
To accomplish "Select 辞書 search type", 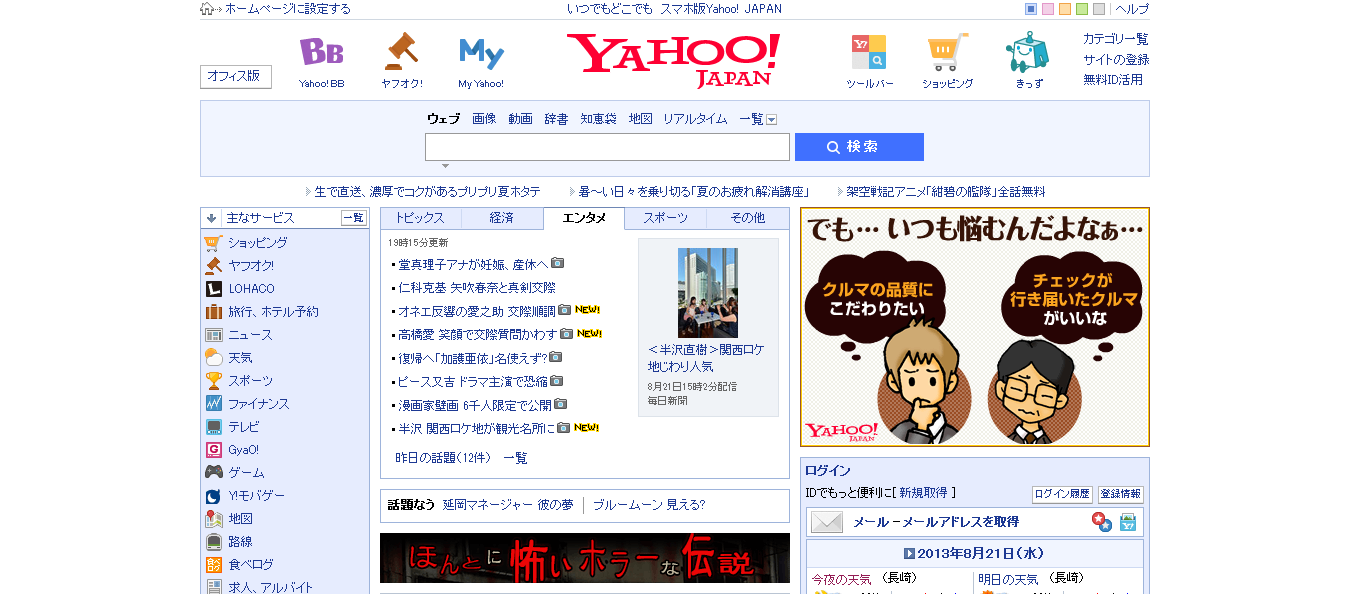I will coord(556,119).
